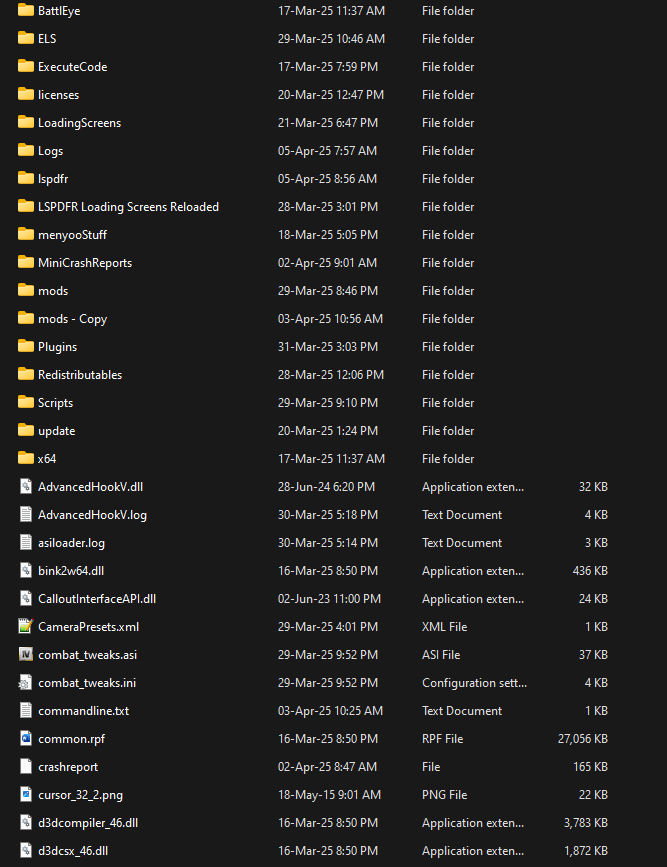Select the 30-Mar-25 5:14 PM date
Screen dimensions: 667x867
(x=328, y=542)
